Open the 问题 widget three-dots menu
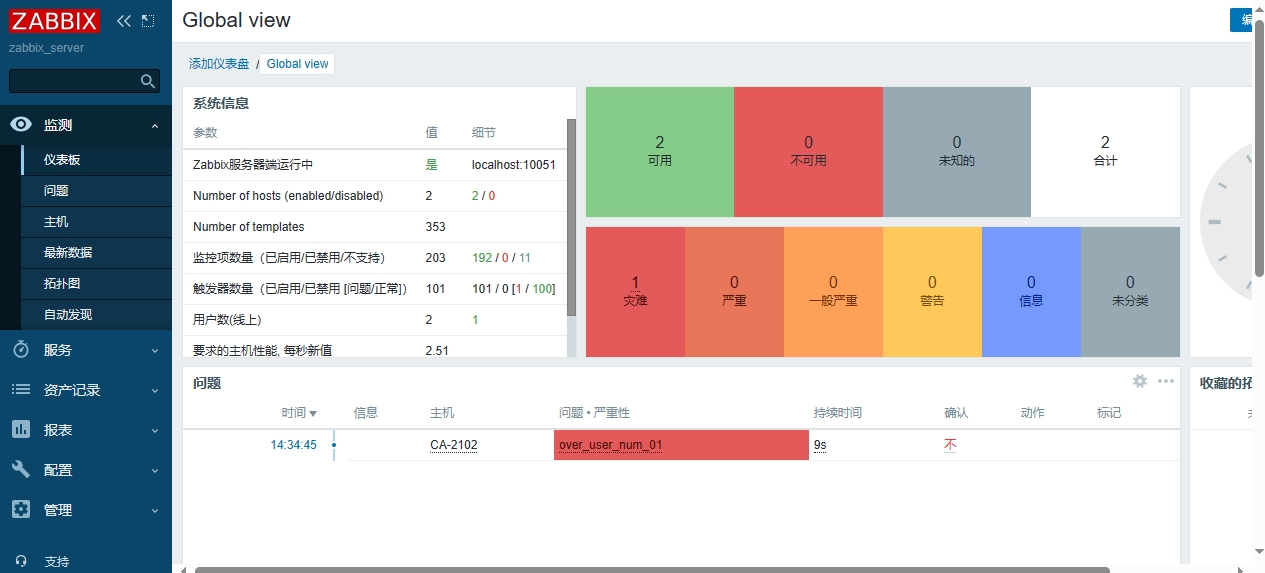This screenshot has width=1265, height=573. 1165,381
